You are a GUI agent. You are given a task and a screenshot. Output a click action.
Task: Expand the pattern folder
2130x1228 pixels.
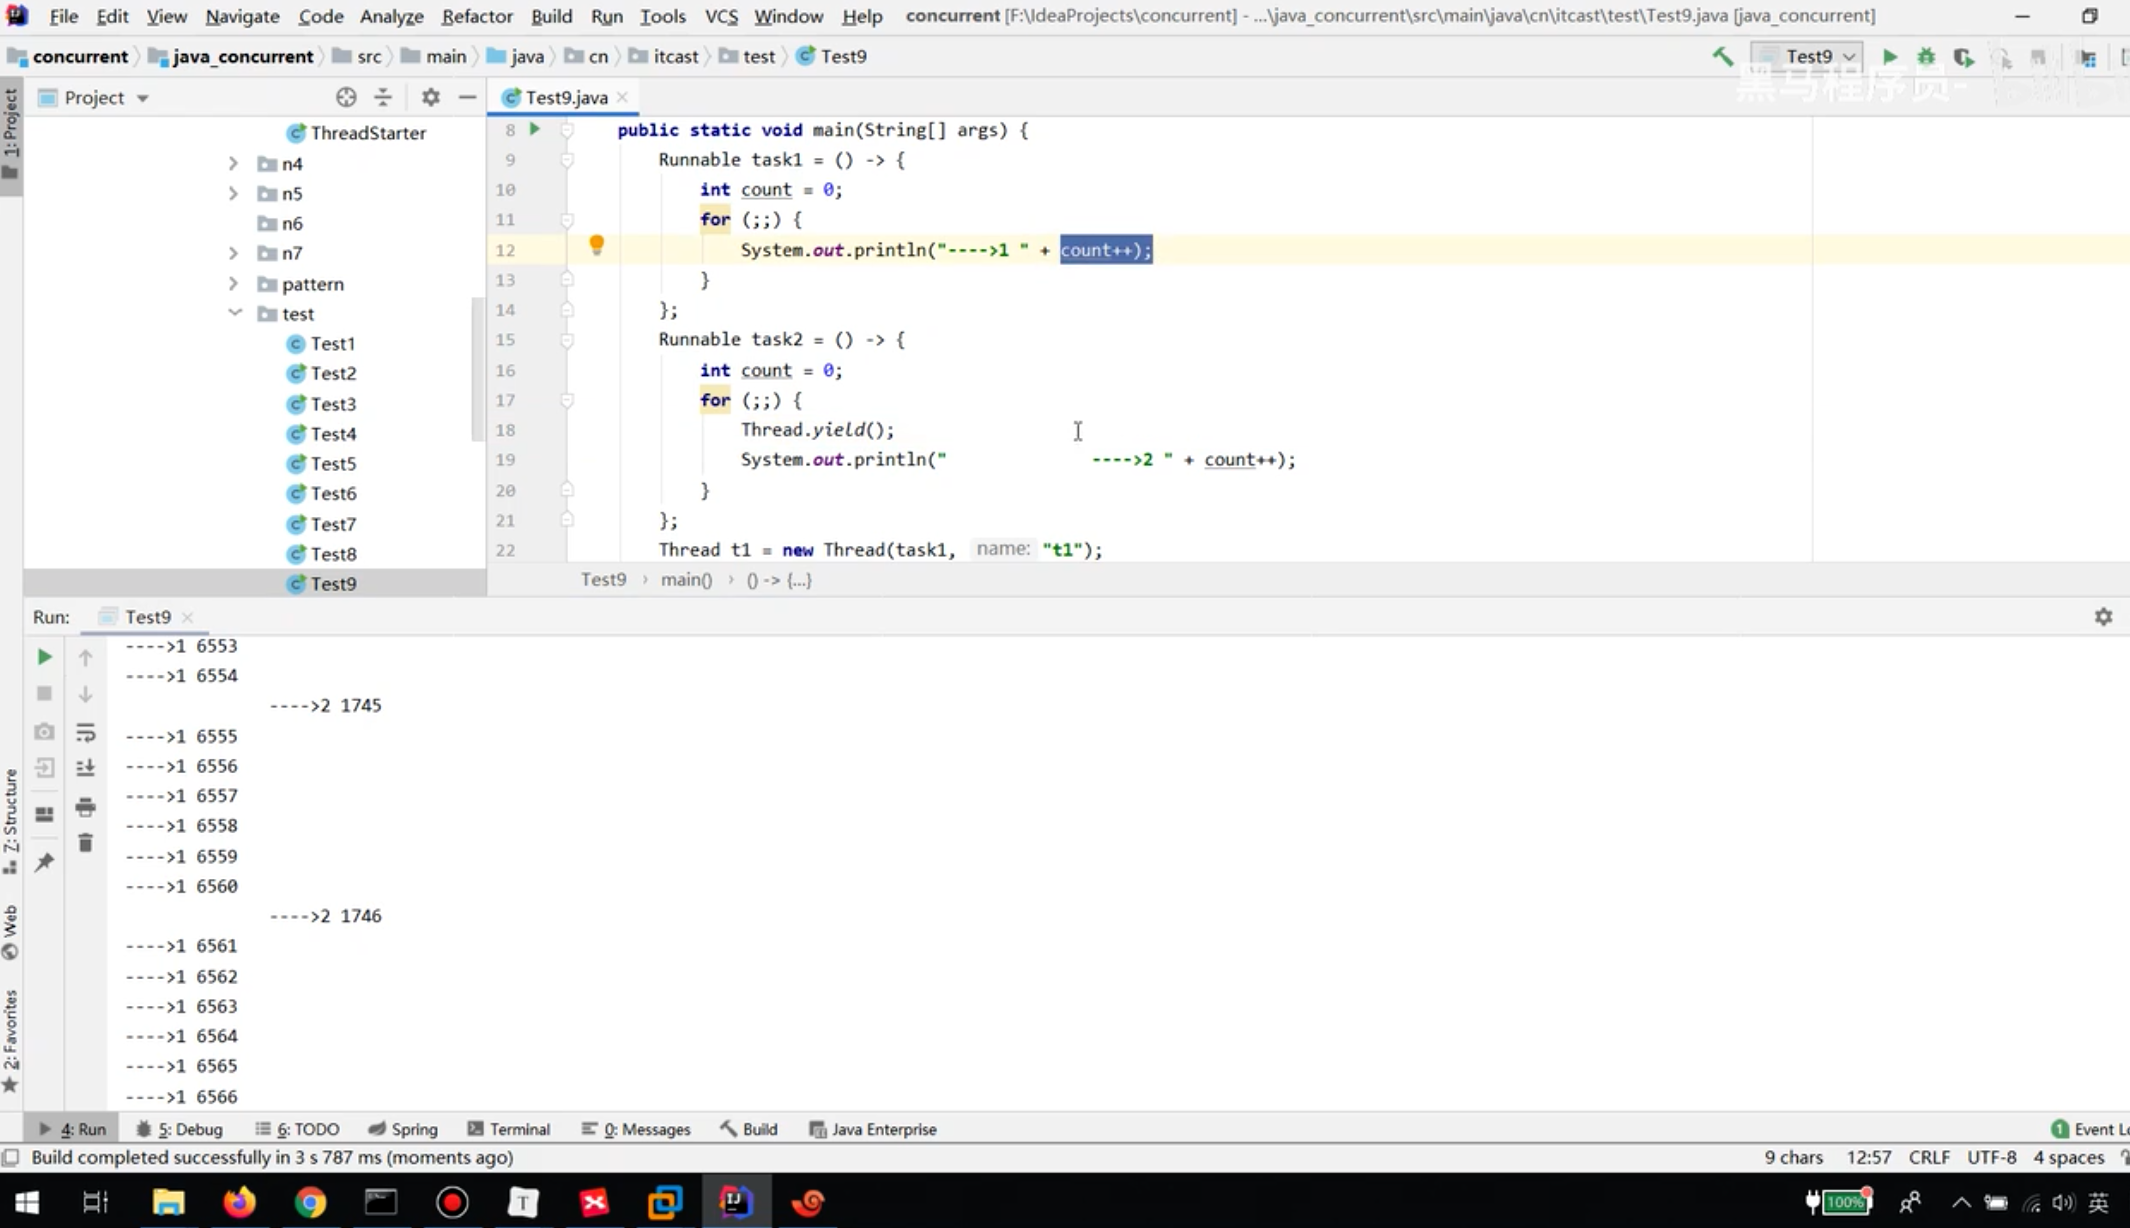(x=234, y=284)
